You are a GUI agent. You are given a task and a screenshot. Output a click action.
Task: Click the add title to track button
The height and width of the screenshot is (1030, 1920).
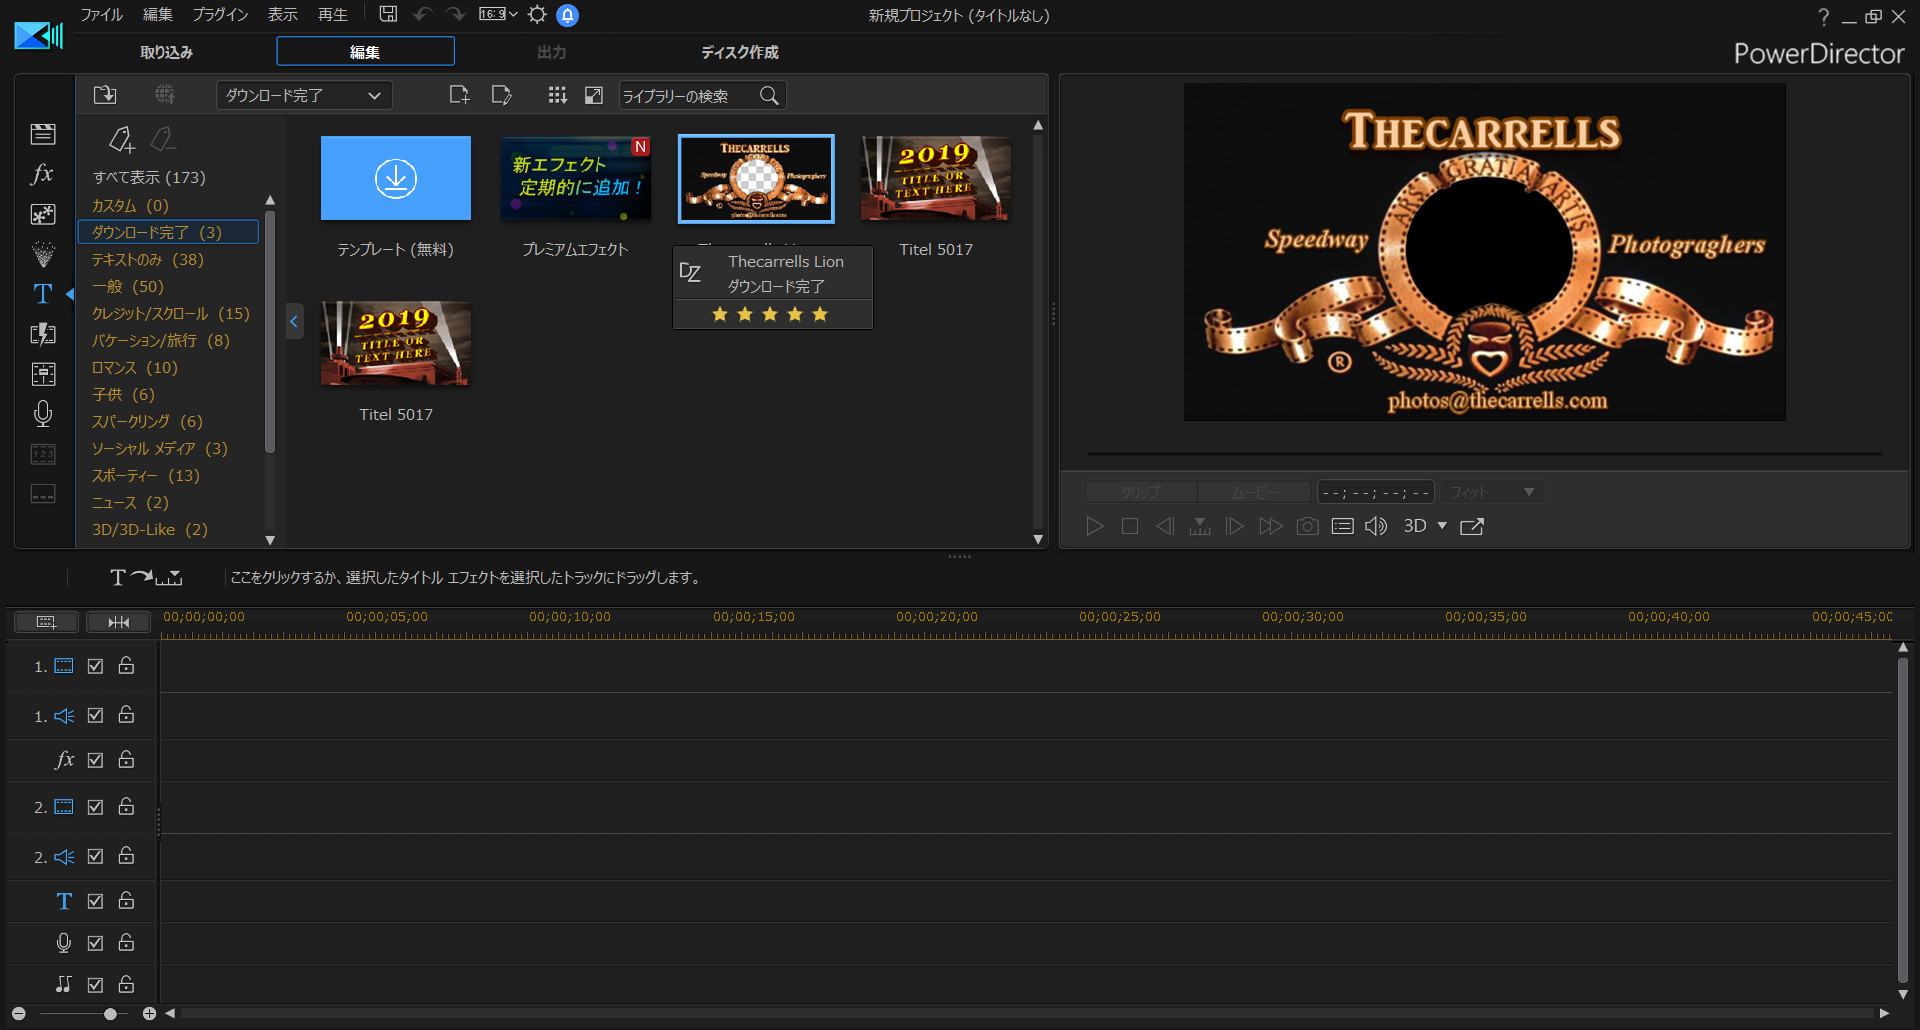[x=146, y=577]
